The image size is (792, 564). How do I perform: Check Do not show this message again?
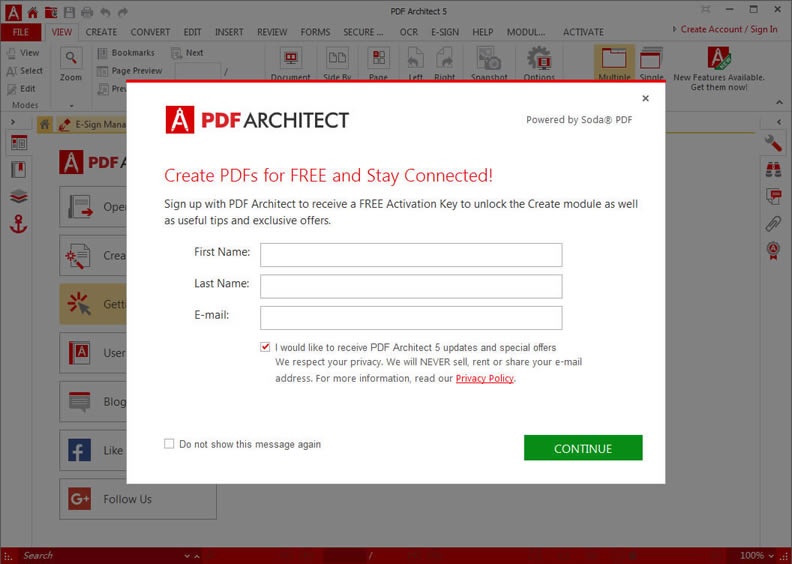[x=169, y=444]
